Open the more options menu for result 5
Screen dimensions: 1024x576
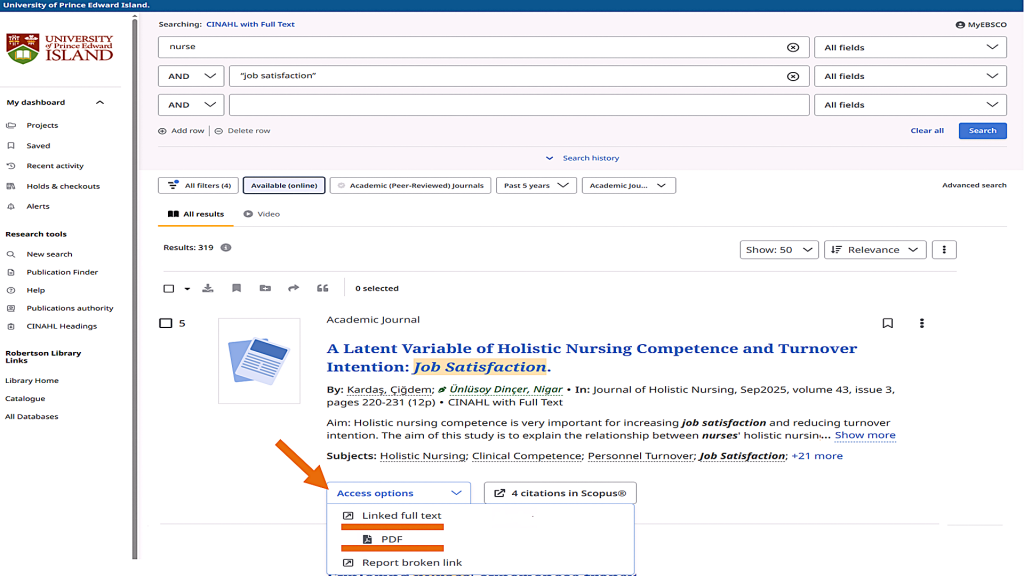[x=921, y=323]
